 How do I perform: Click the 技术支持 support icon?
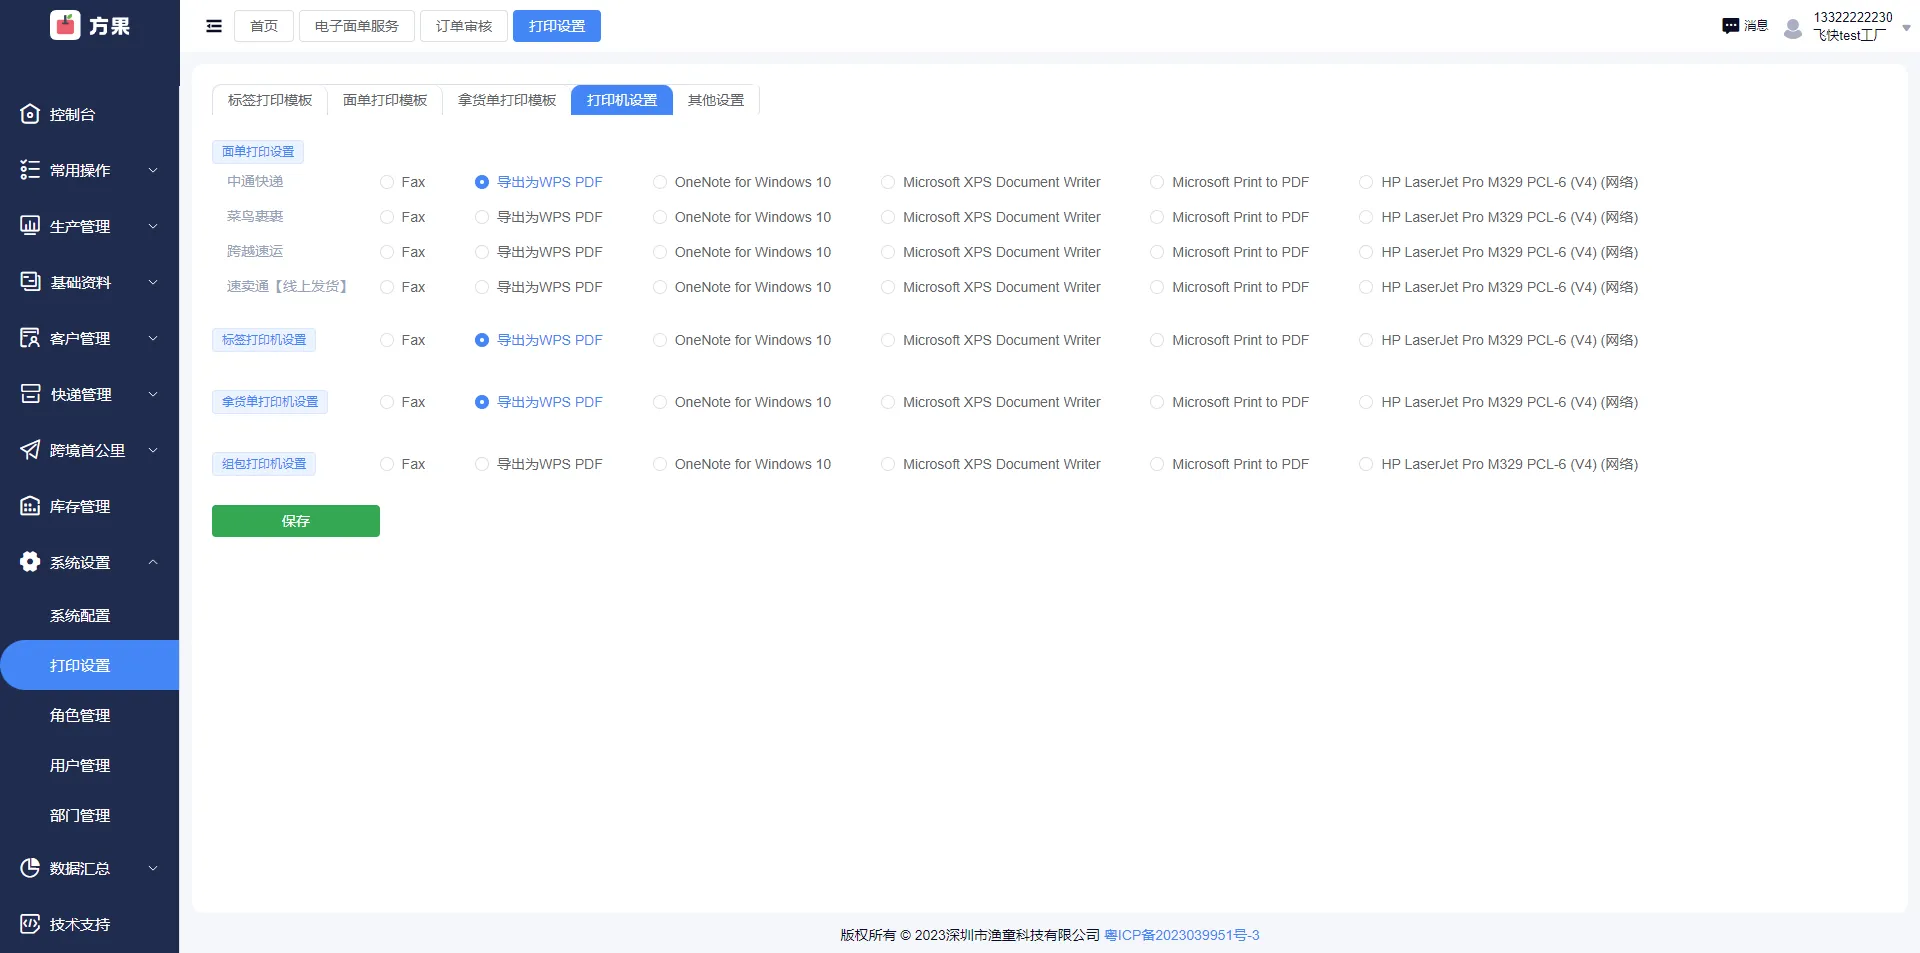[30, 924]
